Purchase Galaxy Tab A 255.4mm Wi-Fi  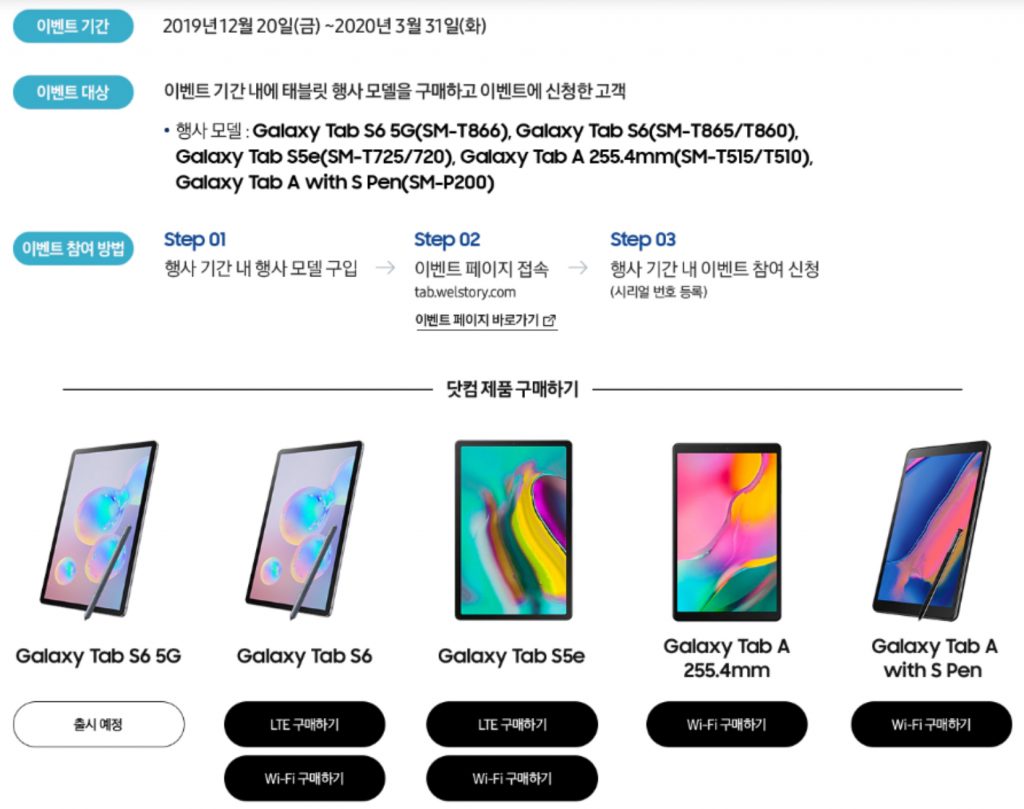727,724
